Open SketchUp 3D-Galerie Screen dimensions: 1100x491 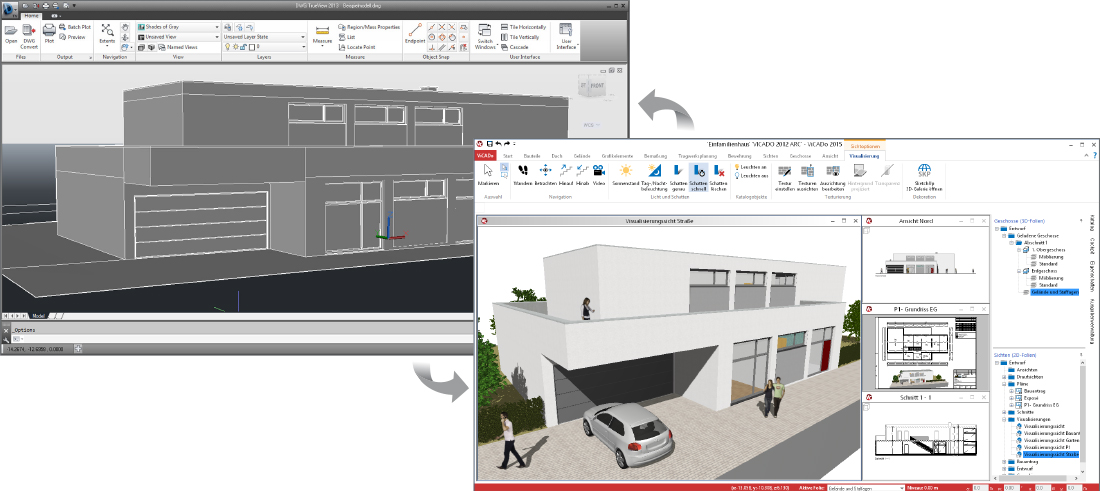pyautogui.click(x=924, y=177)
